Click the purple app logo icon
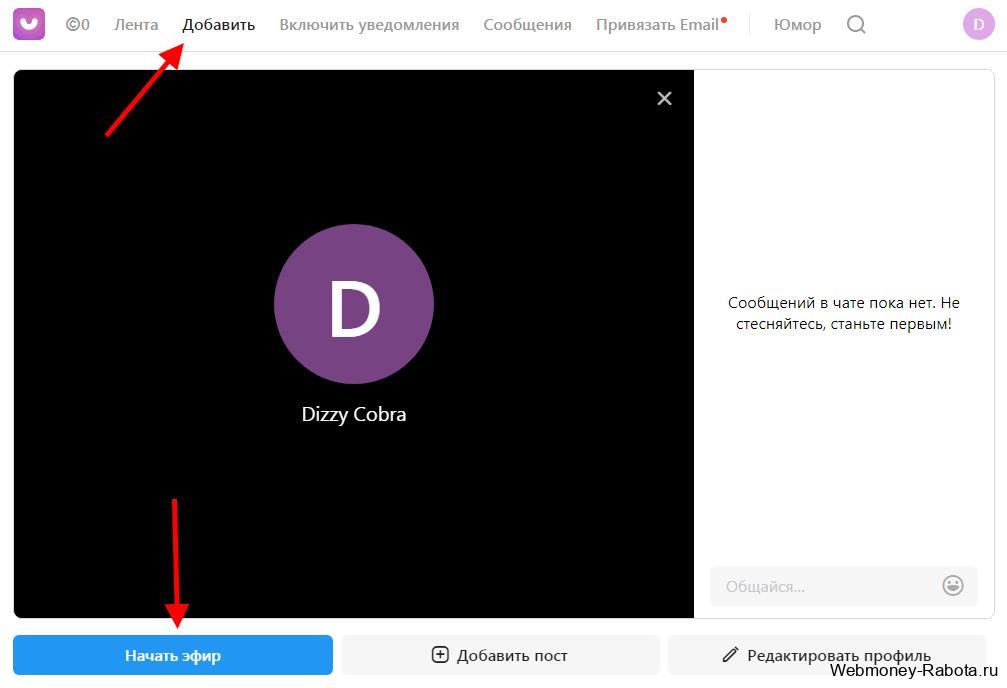The width and height of the screenshot is (1007, 688). click(29, 24)
